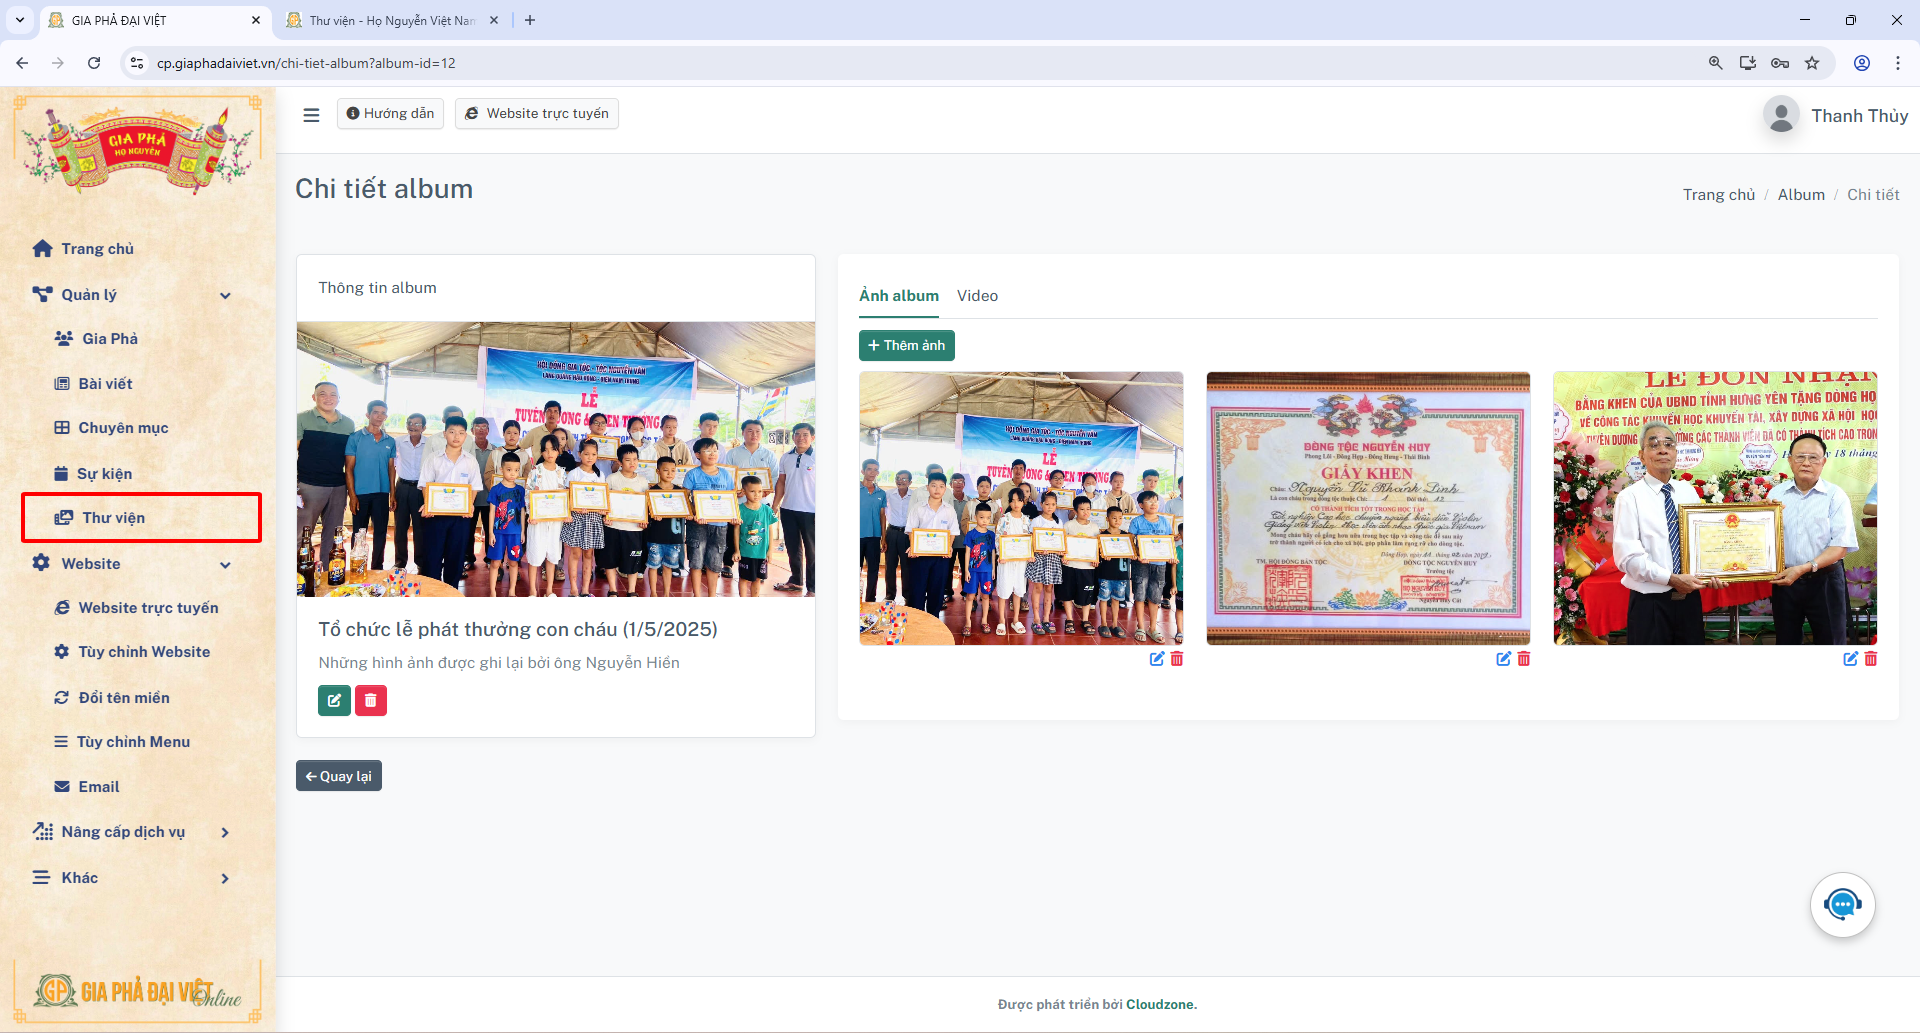Delete the album Tổ chức lễ phát thưởng
This screenshot has height=1033, width=1920.
(371, 700)
